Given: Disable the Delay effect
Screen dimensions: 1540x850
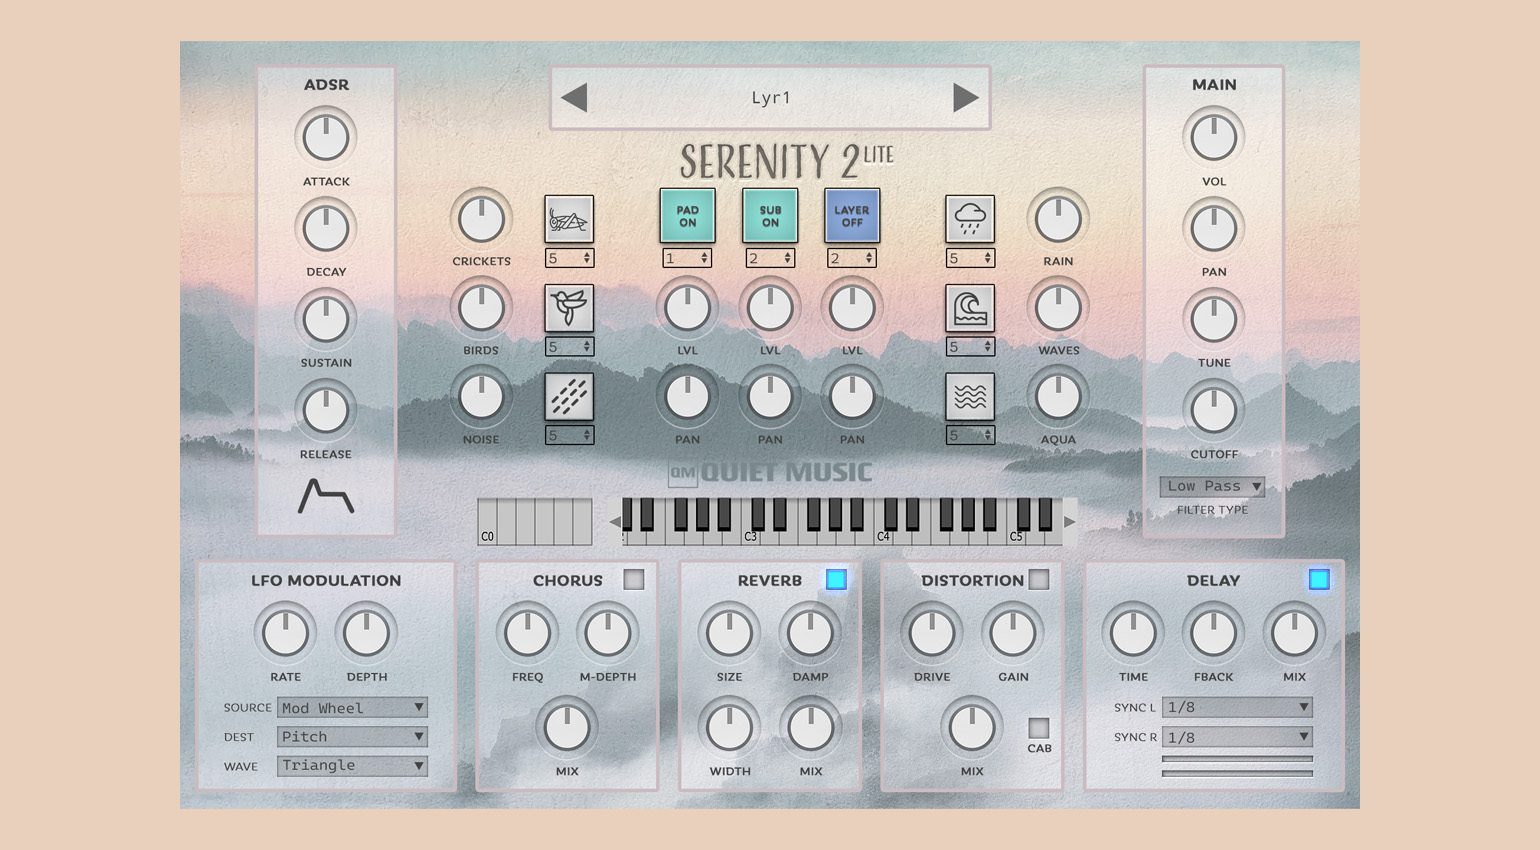Looking at the screenshot, I should tap(1319, 579).
